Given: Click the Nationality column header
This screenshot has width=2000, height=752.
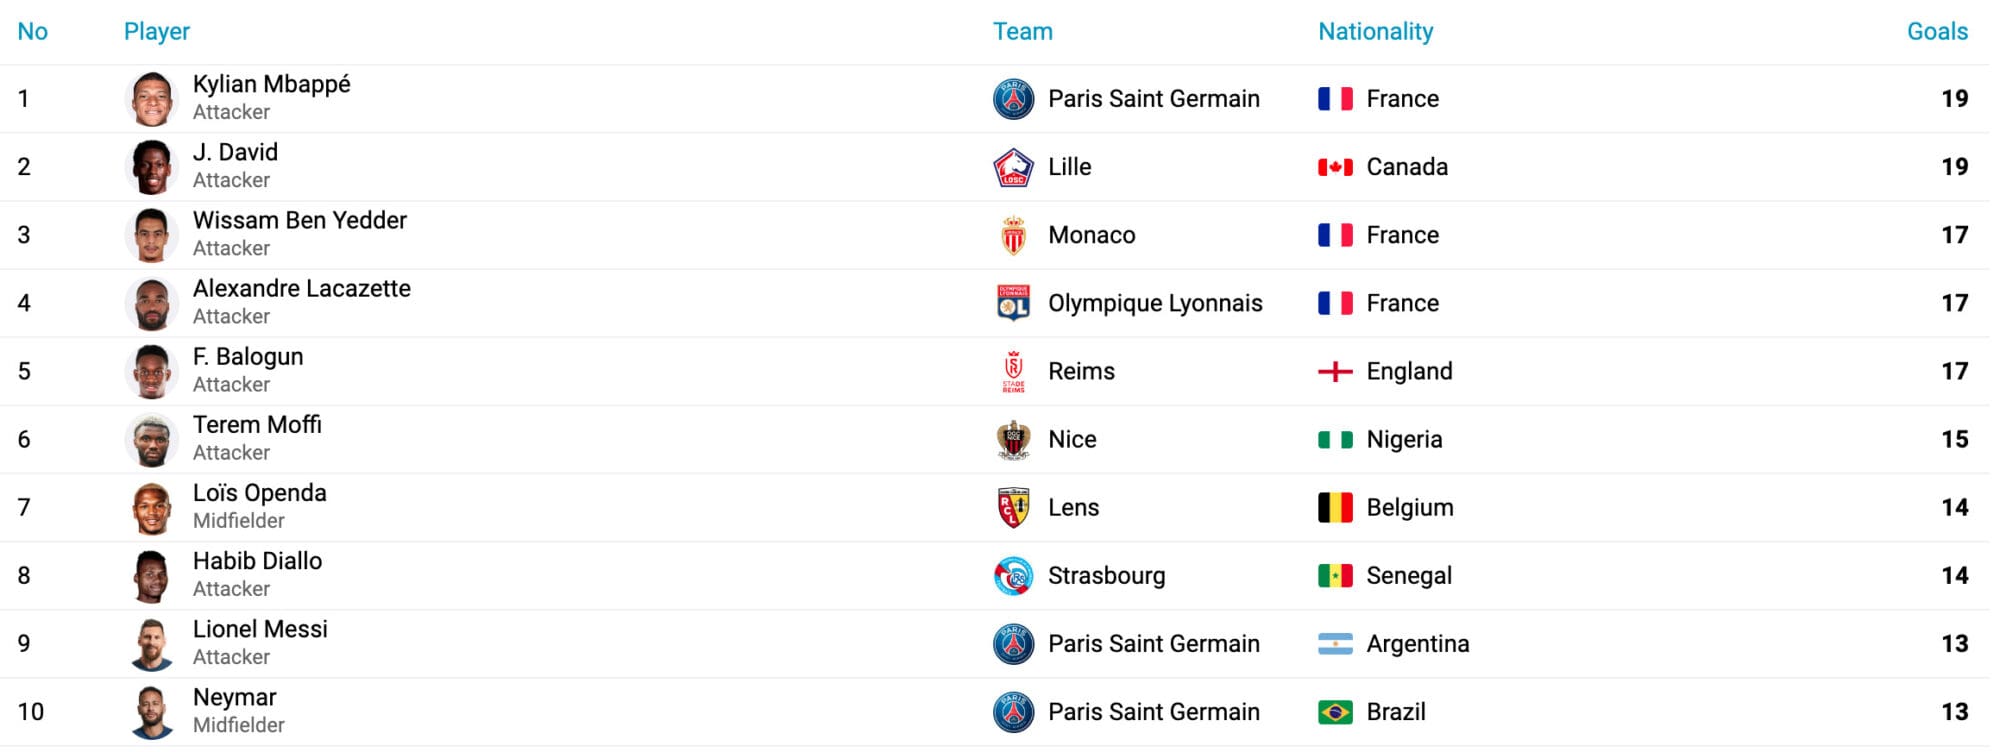Looking at the screenshot, I should 1375,31.
